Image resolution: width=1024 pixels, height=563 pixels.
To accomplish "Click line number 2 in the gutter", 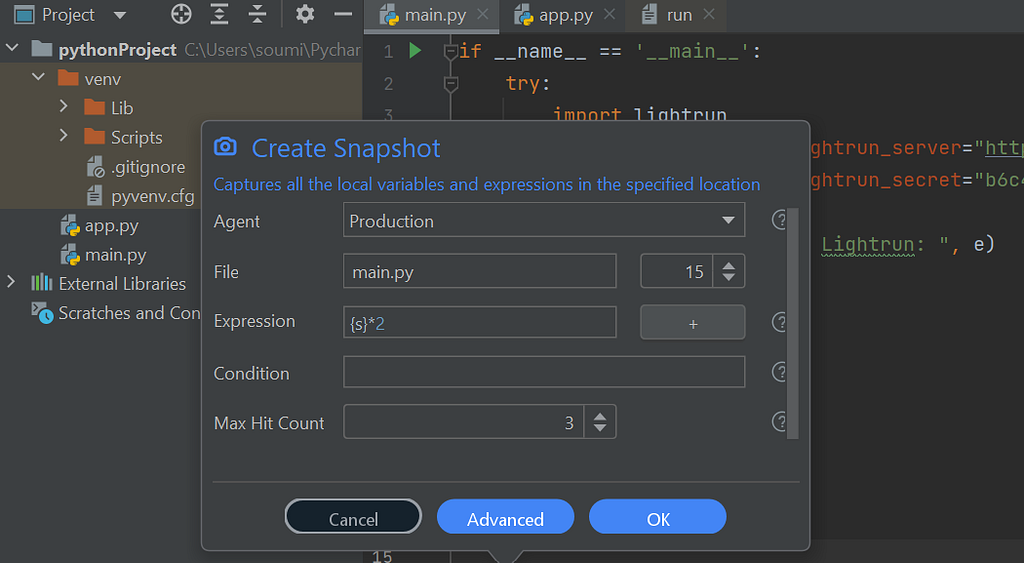I will tap(389, 84).
